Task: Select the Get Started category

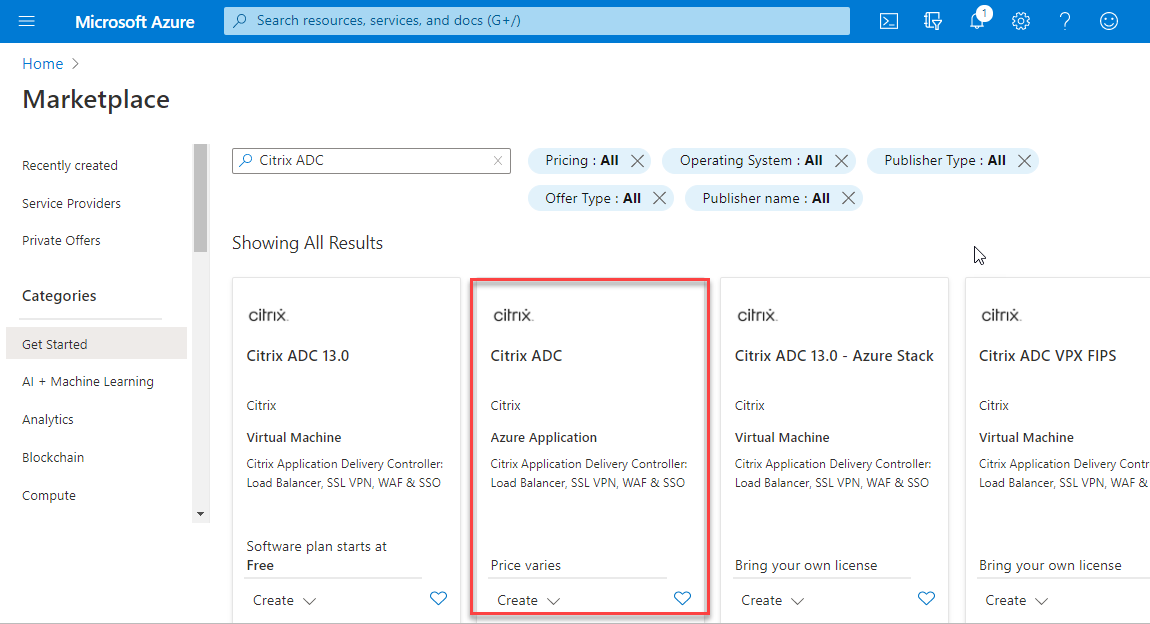Action: (x=96, y=344)
